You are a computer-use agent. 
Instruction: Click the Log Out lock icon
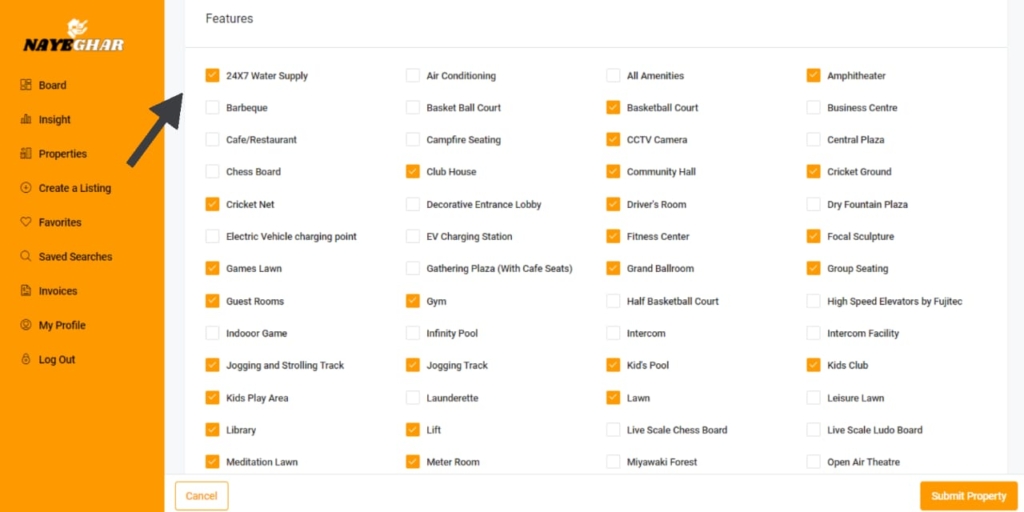(26, 359)
